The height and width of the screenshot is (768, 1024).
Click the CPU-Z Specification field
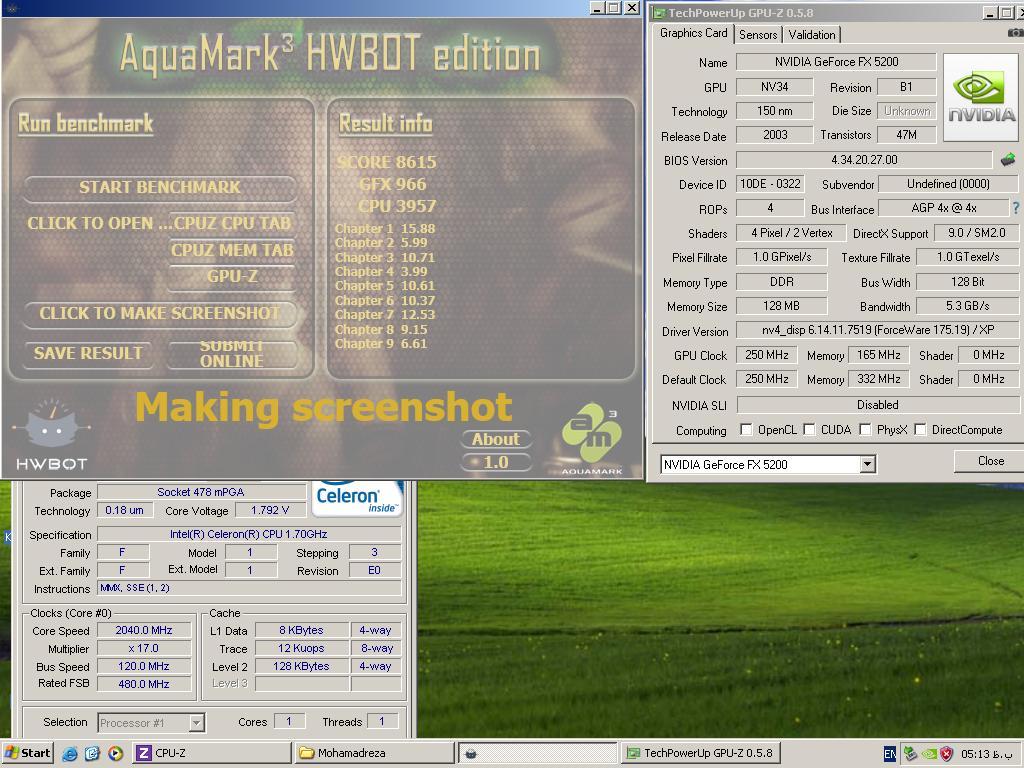point(249,534)
